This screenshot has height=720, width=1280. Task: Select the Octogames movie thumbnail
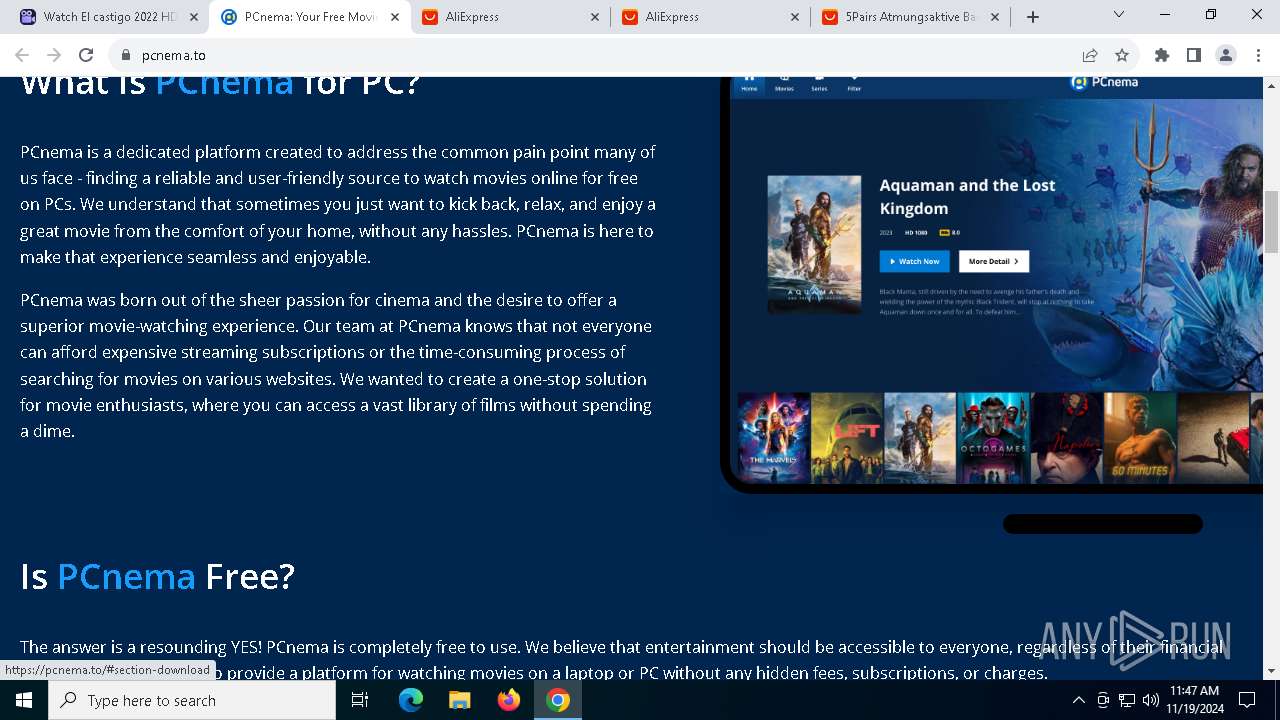pyautogui.click(x=994, y=438)
